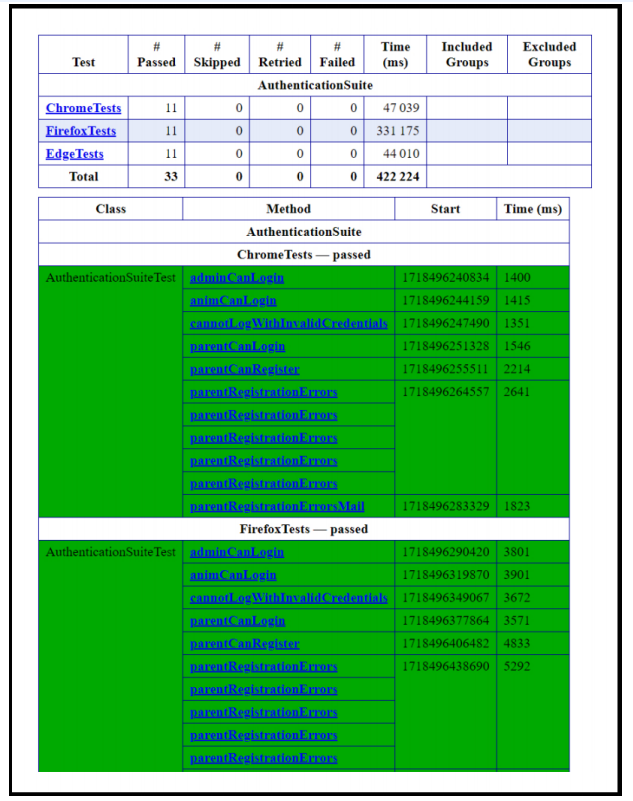Click the Total row label
Viewport: 633px width, 801px height.
coord(83,177)
